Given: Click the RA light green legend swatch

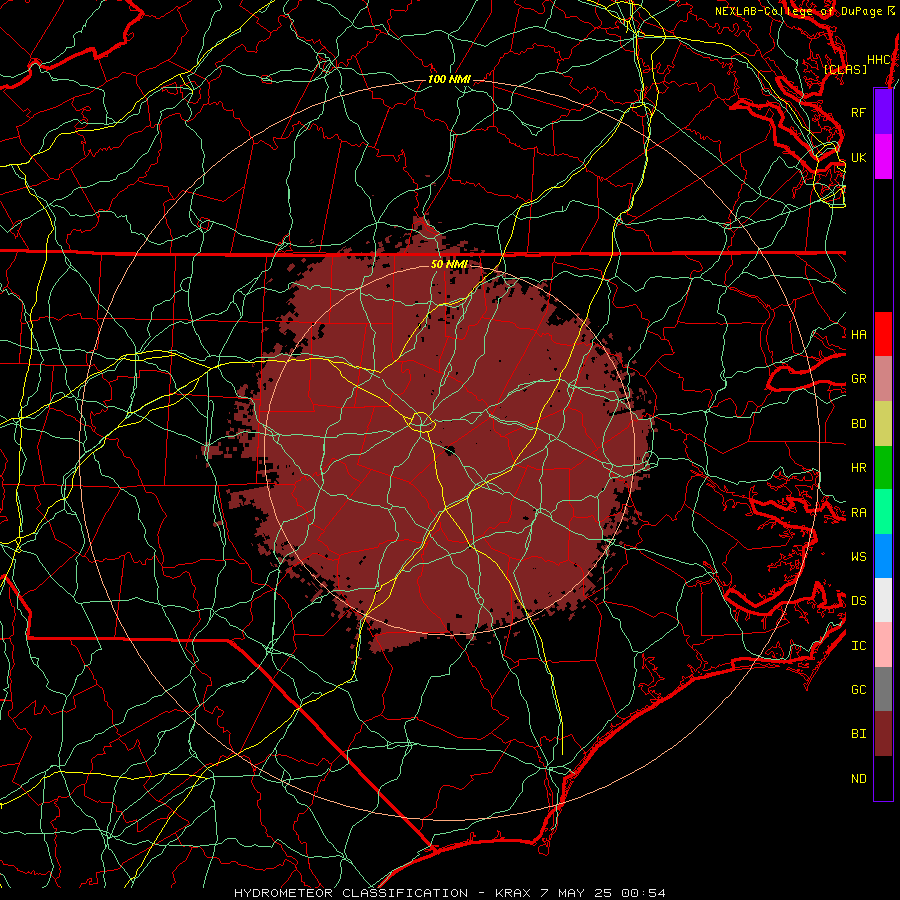Looking at the screenshot, I should 883,512.
